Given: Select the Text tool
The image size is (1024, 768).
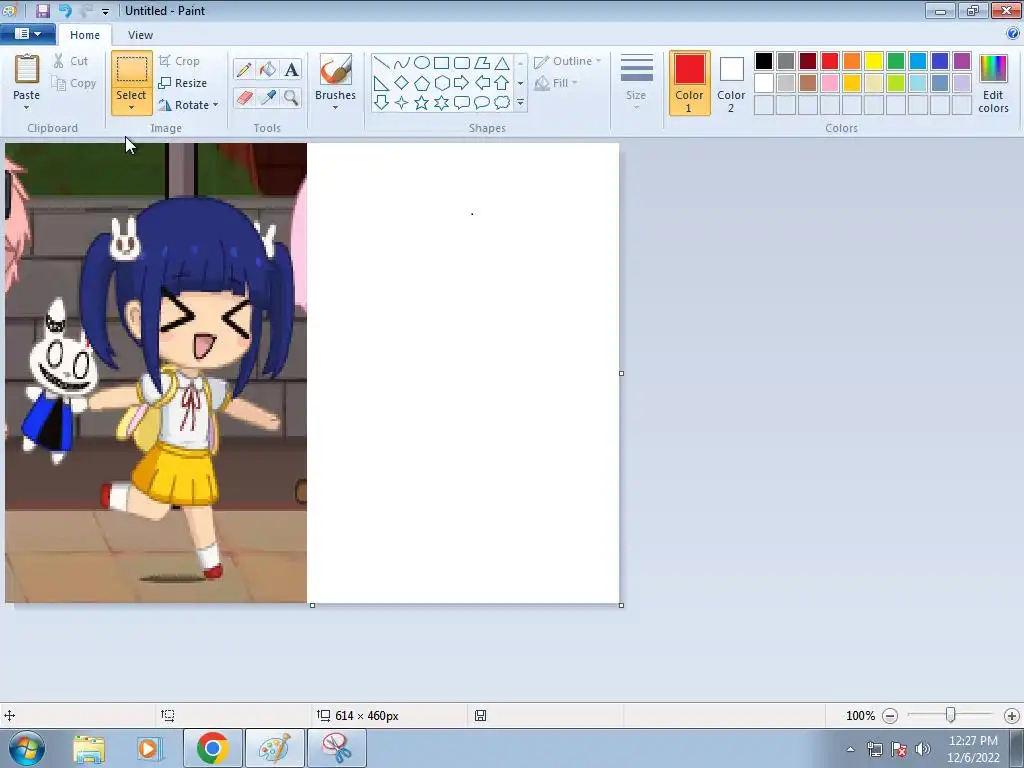Looking at the screenshot, I should [x=291, y=69].
